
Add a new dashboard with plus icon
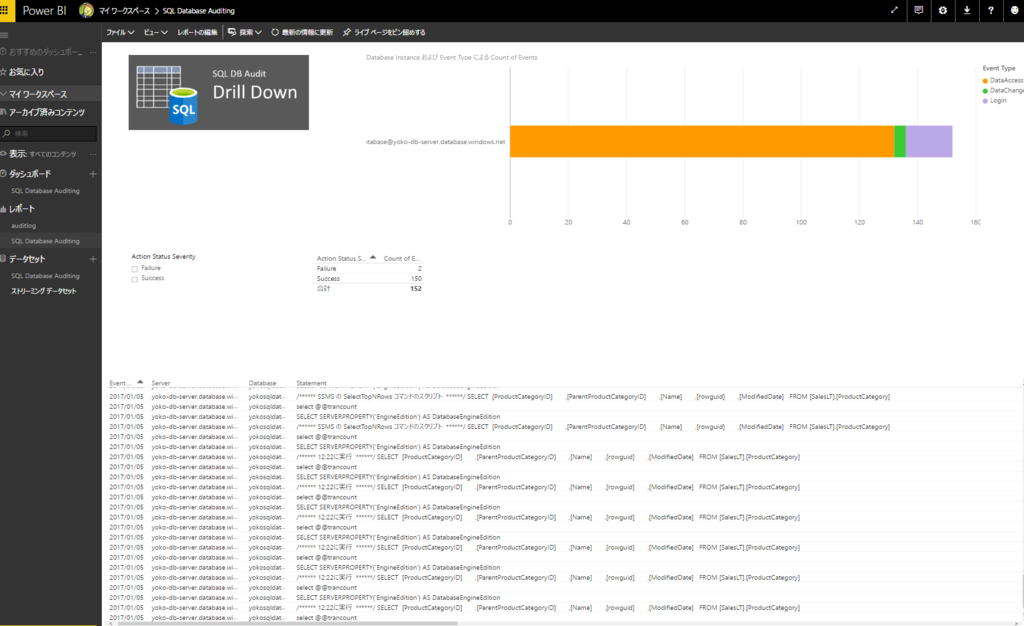point(93,174)
